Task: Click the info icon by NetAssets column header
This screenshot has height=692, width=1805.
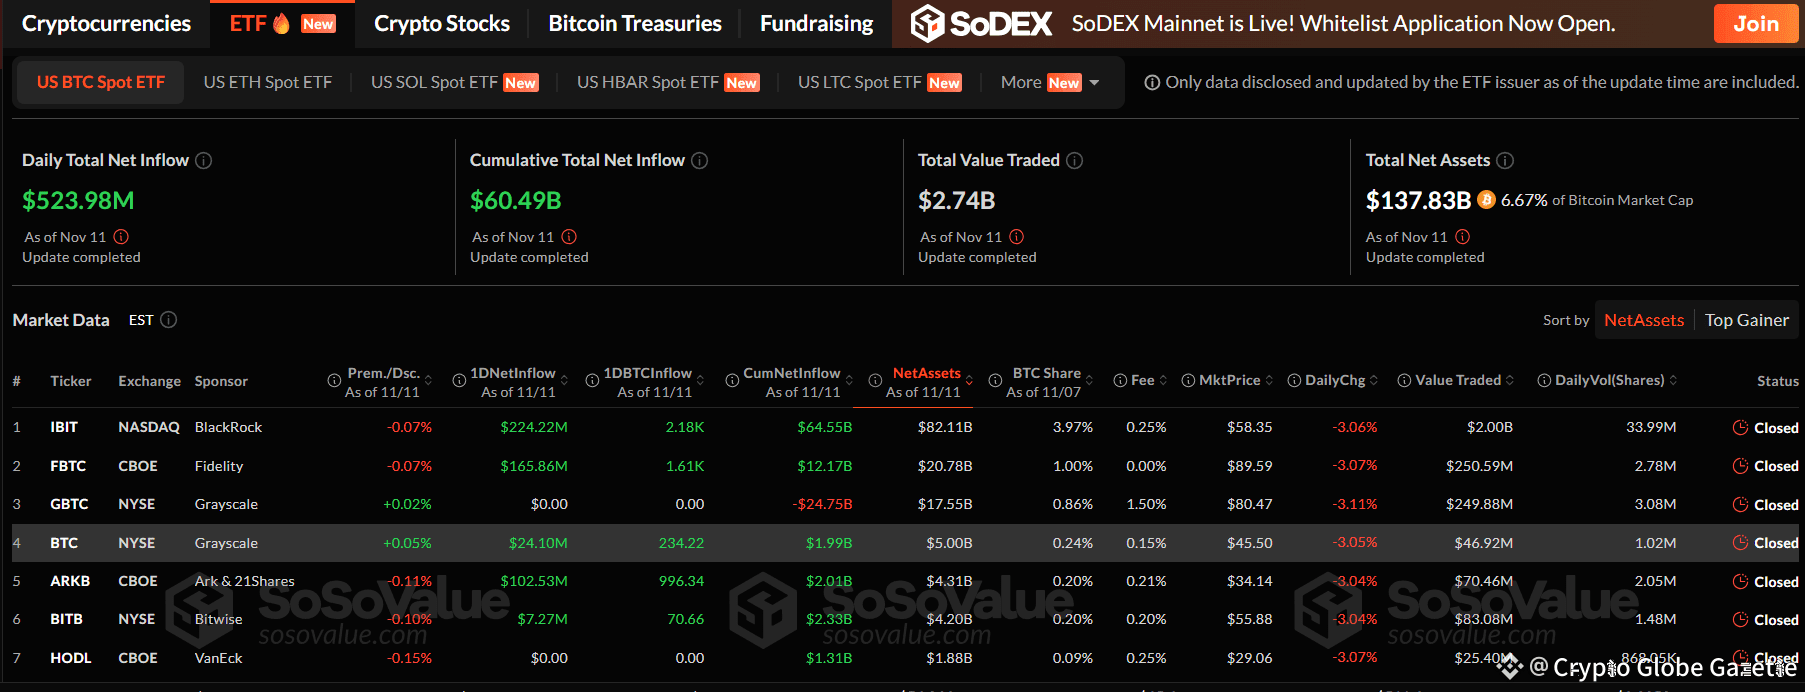Action: 875,381
